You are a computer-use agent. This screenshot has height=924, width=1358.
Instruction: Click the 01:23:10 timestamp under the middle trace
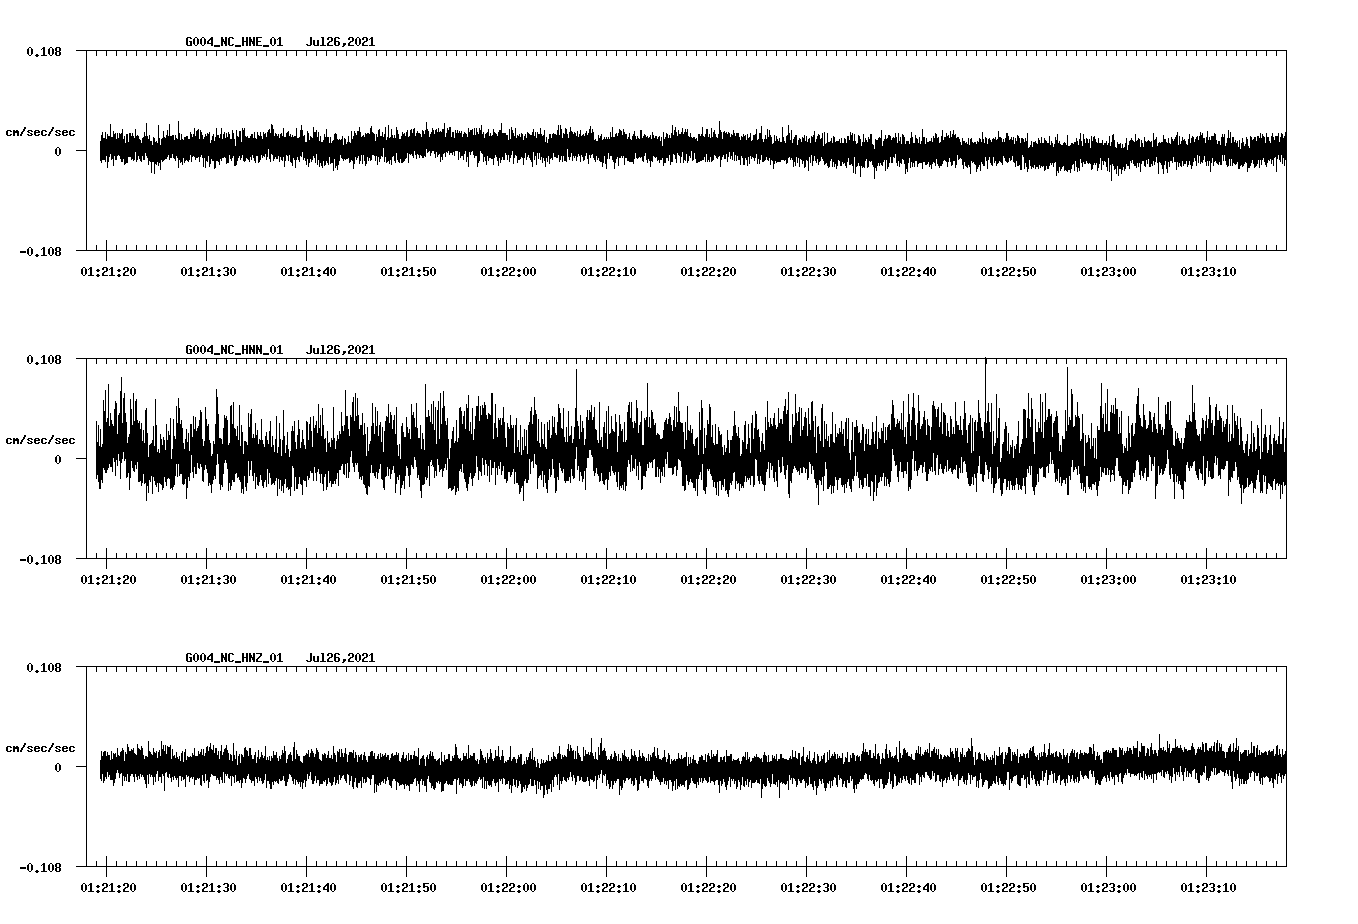coord(1210,578)
